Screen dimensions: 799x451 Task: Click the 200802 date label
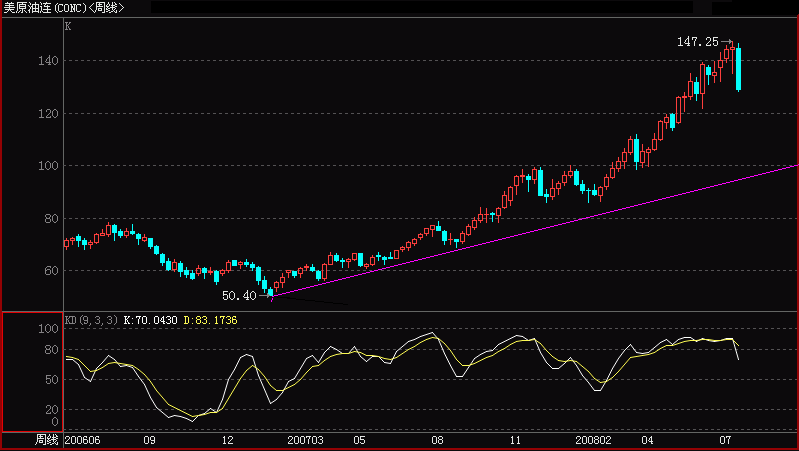coord(593,440)
